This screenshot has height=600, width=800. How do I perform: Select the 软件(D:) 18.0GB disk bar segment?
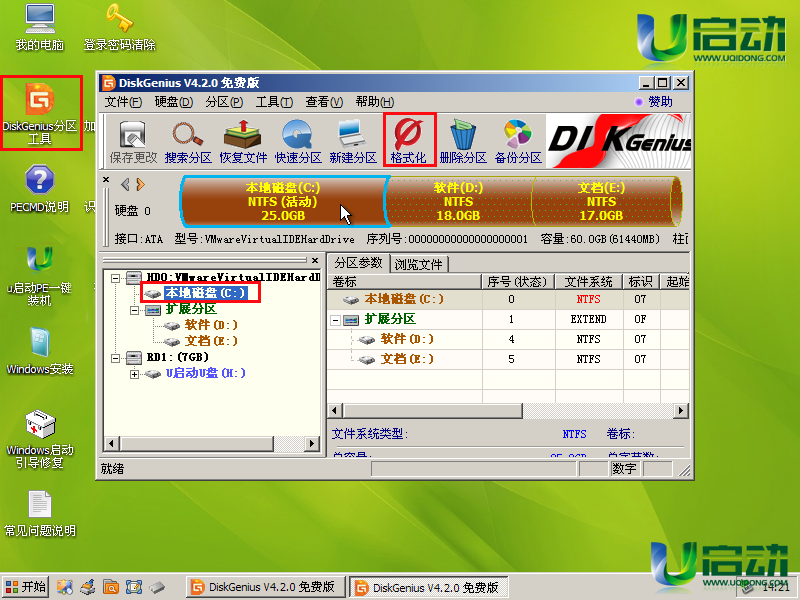(x=458, y=202)
